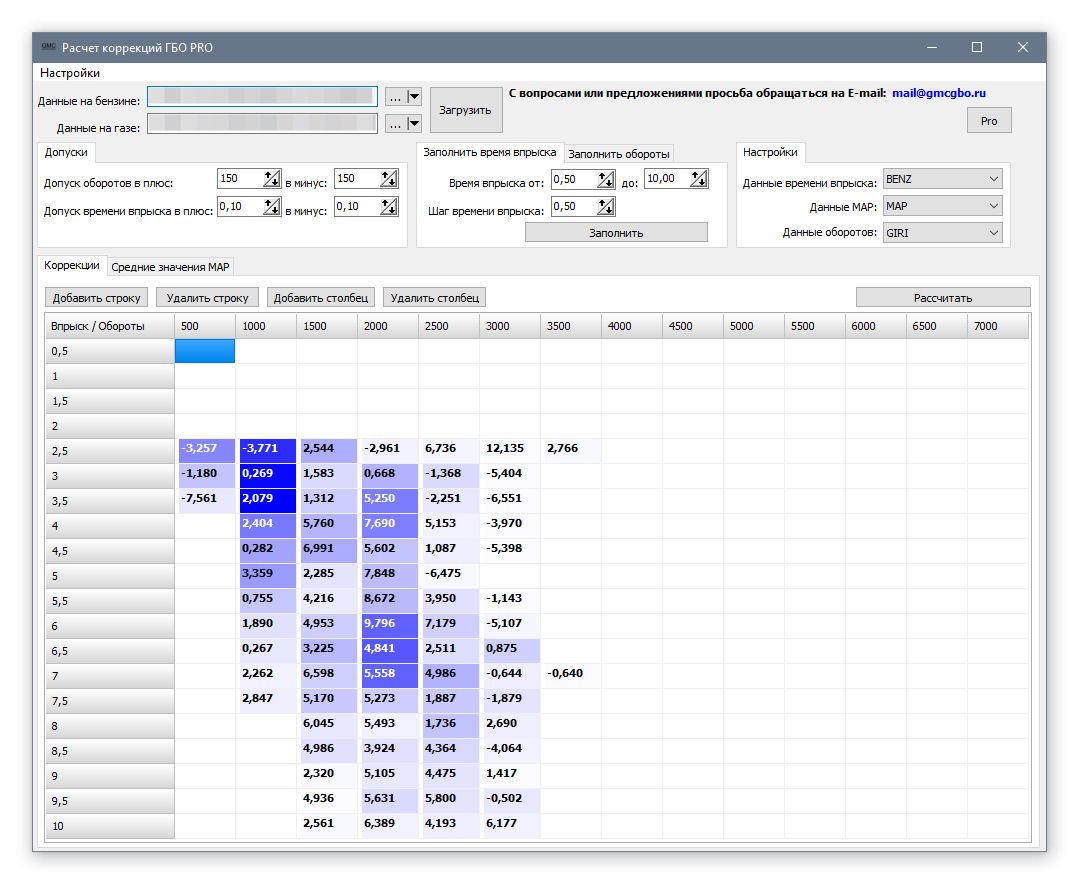Open stepper for RPM tolerance plus value
1079x884 pixels.
click(272, 179)
